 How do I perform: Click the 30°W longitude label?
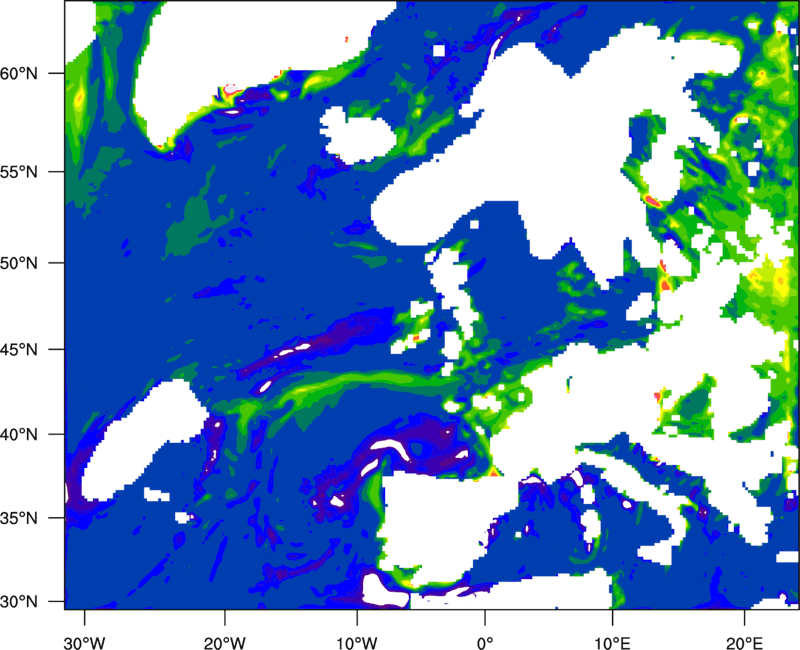click(x=84, y=643)
